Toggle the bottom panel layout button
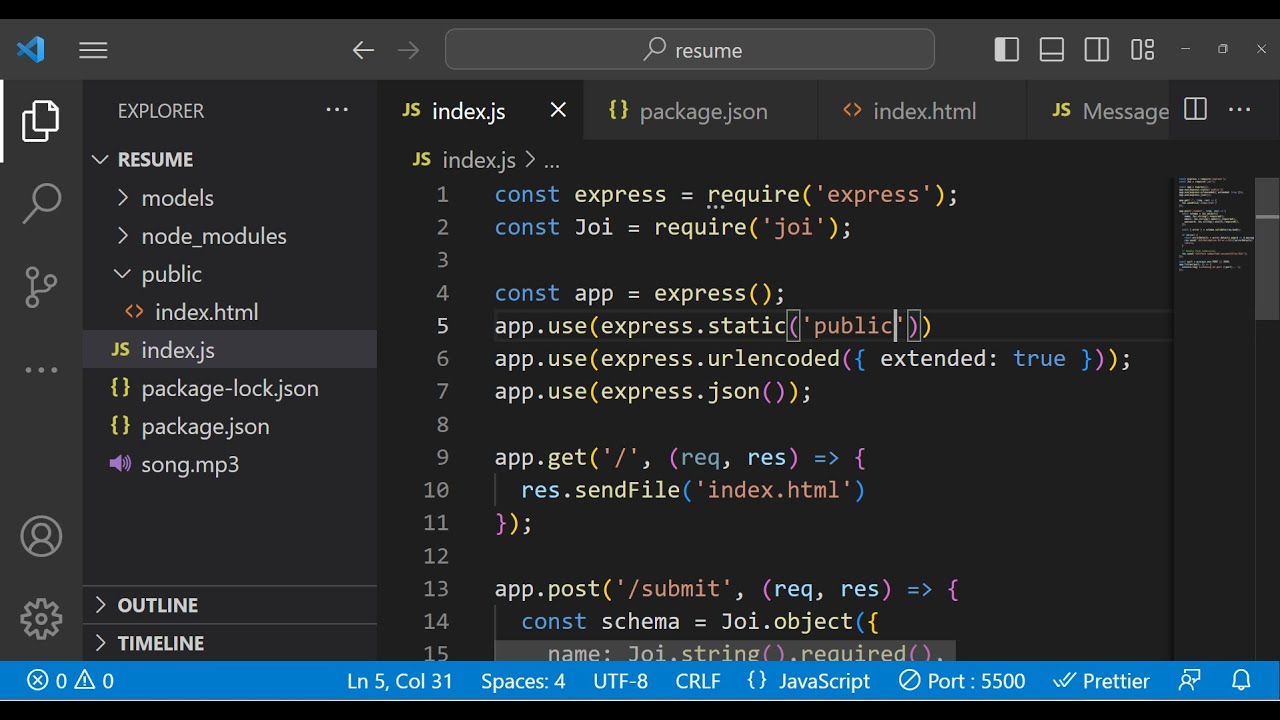 point(1052,50)
